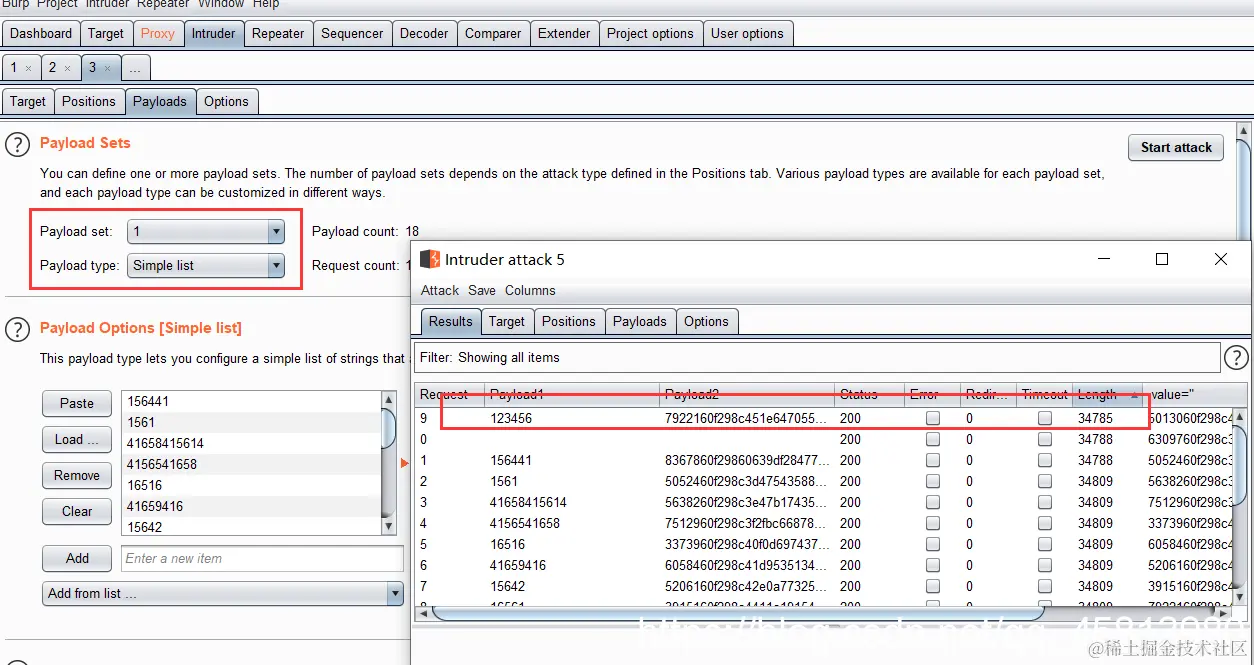
Task: Click the Start attack button
Action: coord(1176,147)
